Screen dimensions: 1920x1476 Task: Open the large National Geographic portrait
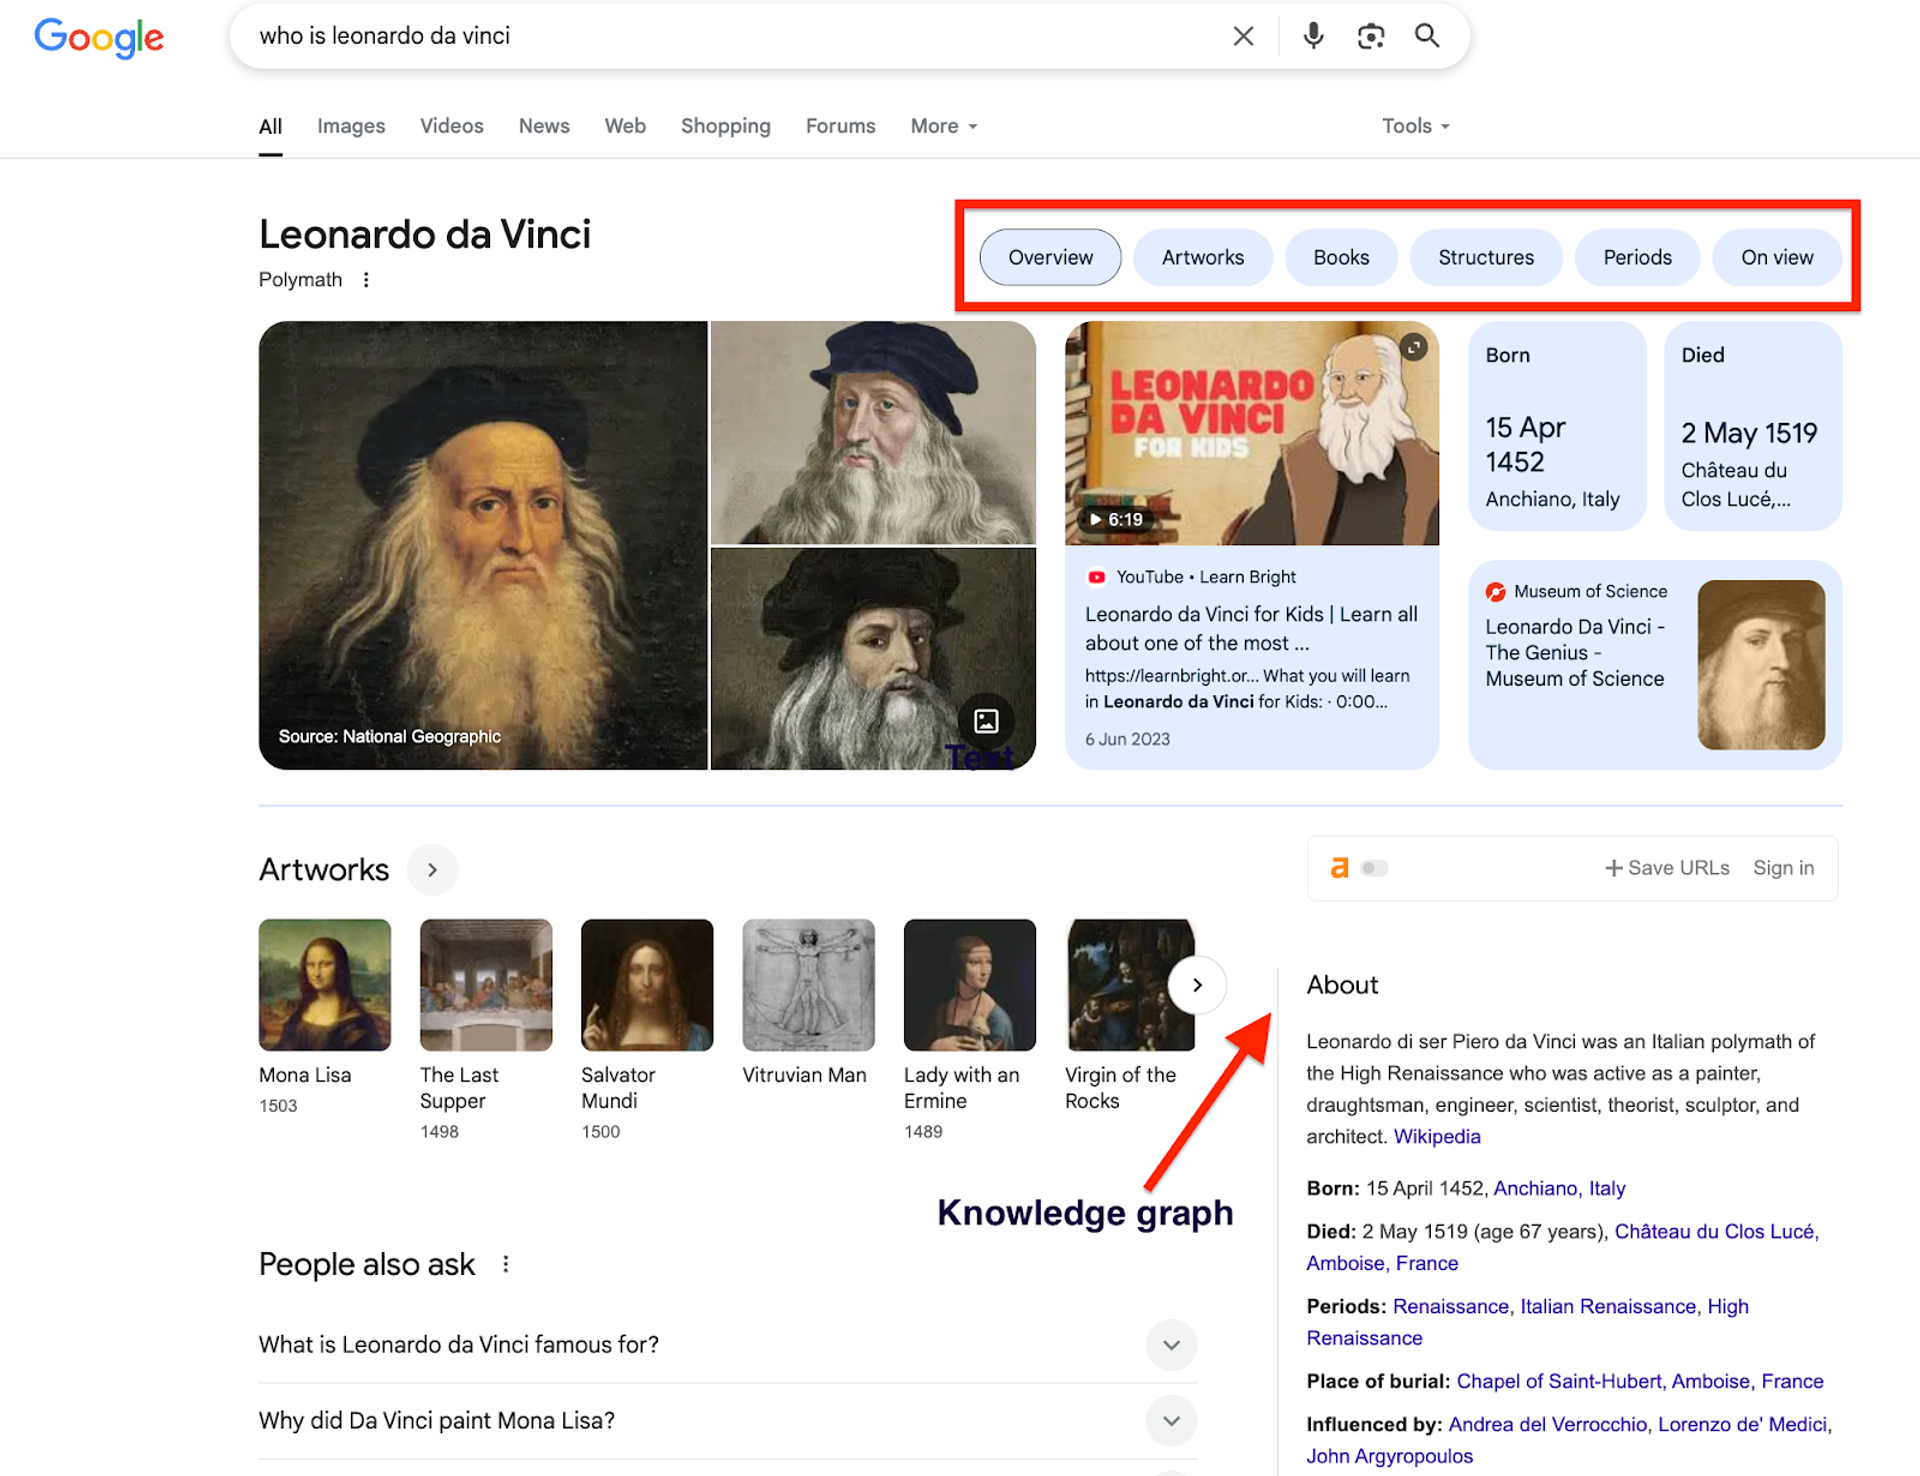483,545
